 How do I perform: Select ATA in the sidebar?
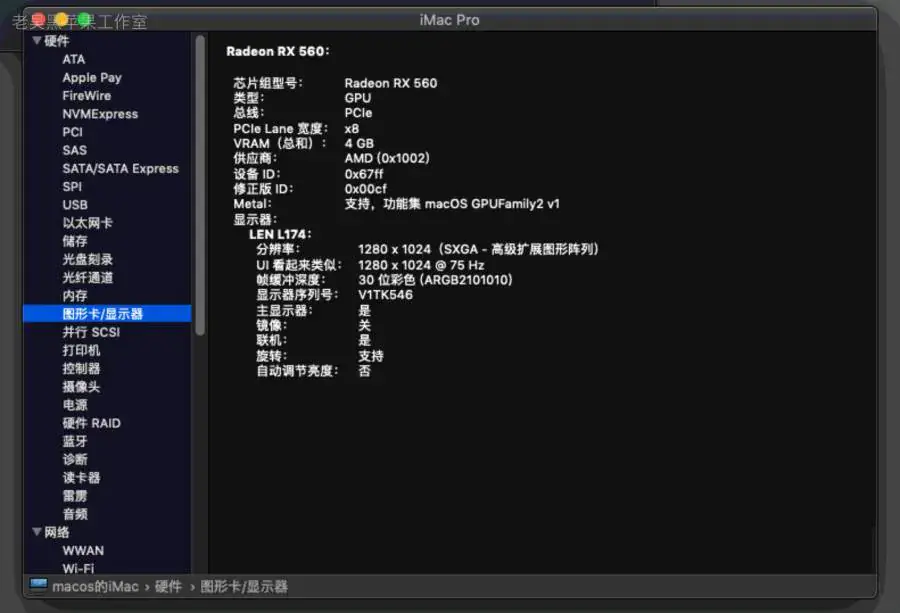tap(73, 59)
